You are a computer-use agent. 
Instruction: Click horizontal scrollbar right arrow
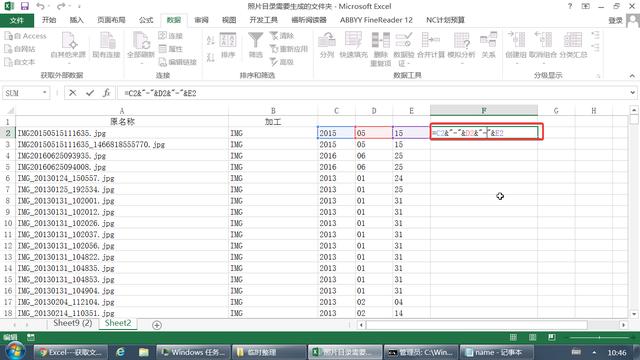[x=623, y=325]
